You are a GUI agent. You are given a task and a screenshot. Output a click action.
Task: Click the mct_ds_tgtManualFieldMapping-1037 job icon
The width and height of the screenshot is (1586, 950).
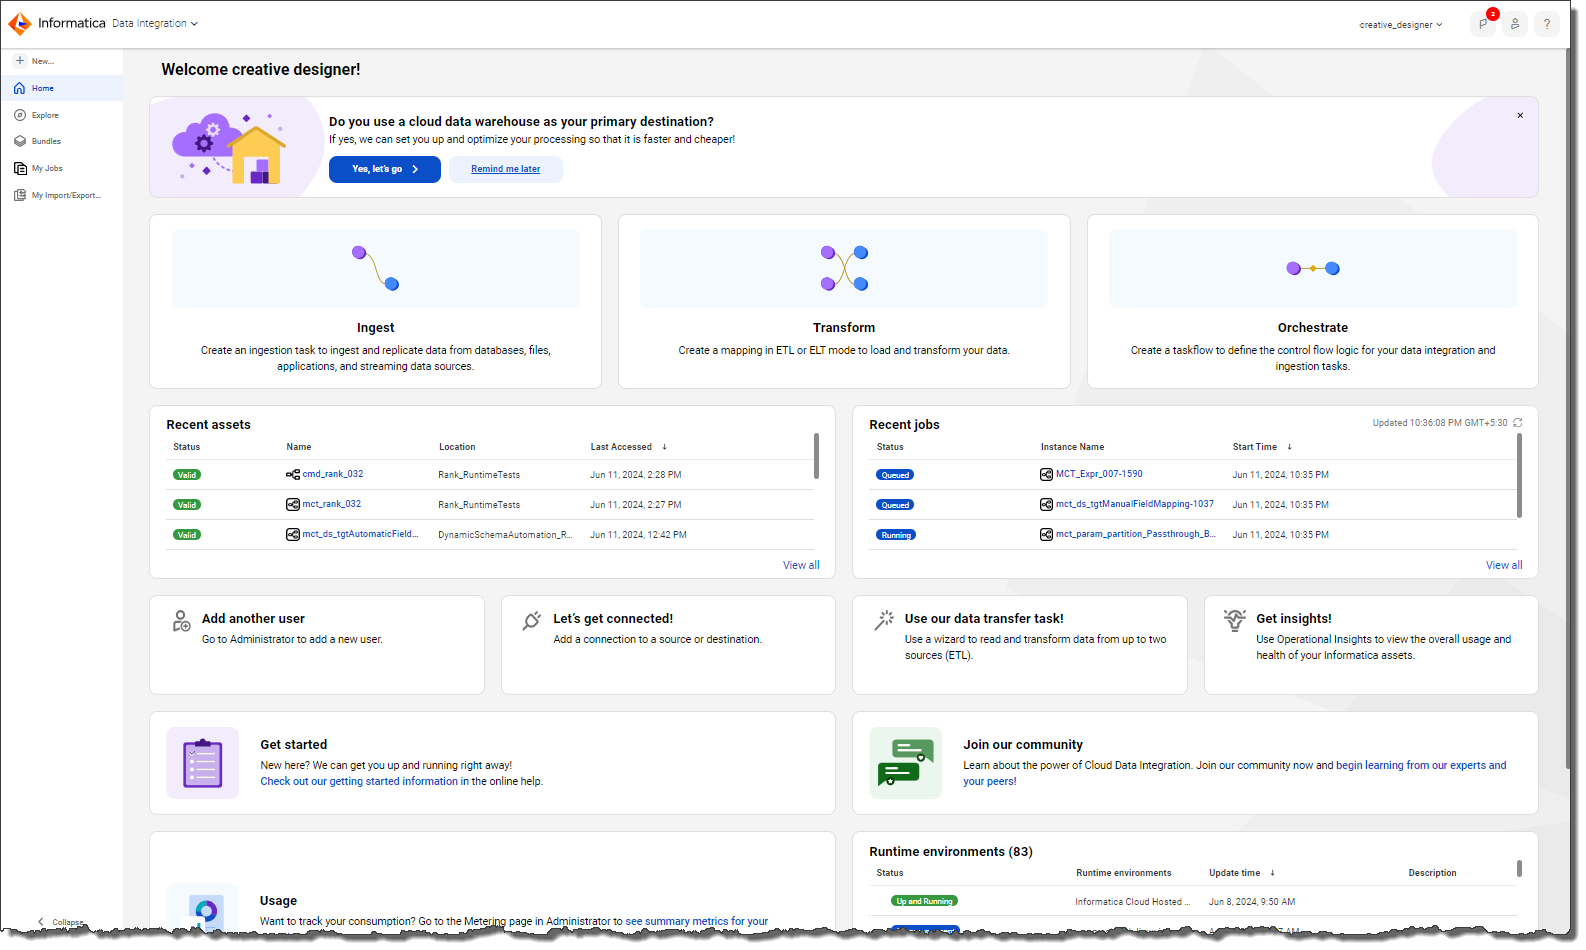(x=1046, y=505)
